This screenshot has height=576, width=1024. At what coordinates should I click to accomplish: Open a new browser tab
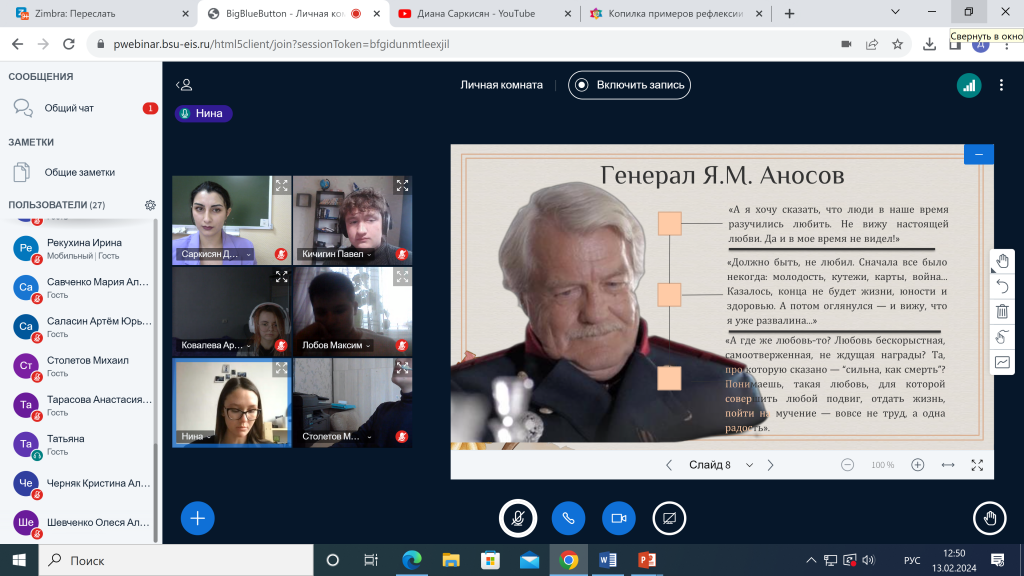point(790,14)
